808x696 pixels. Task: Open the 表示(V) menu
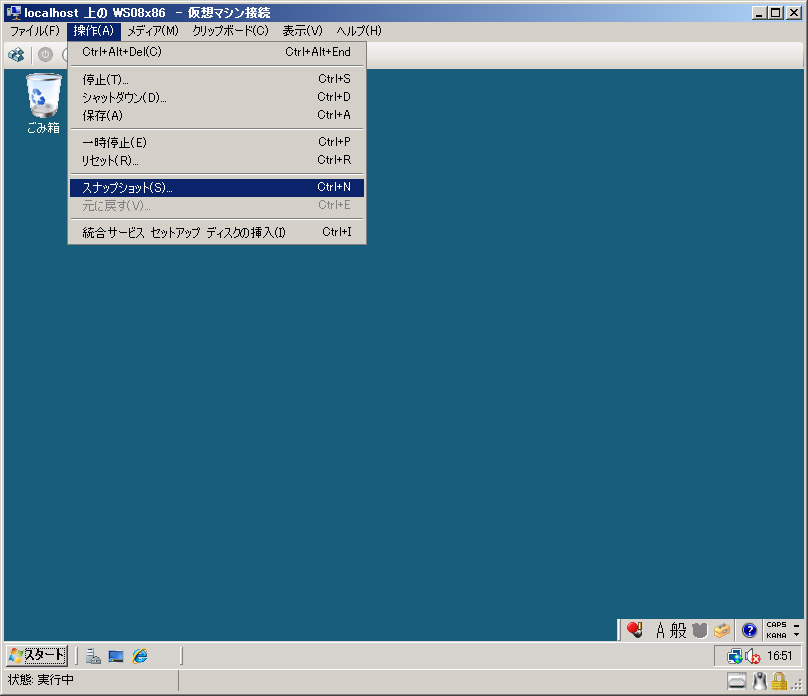[x=302, y=31]
